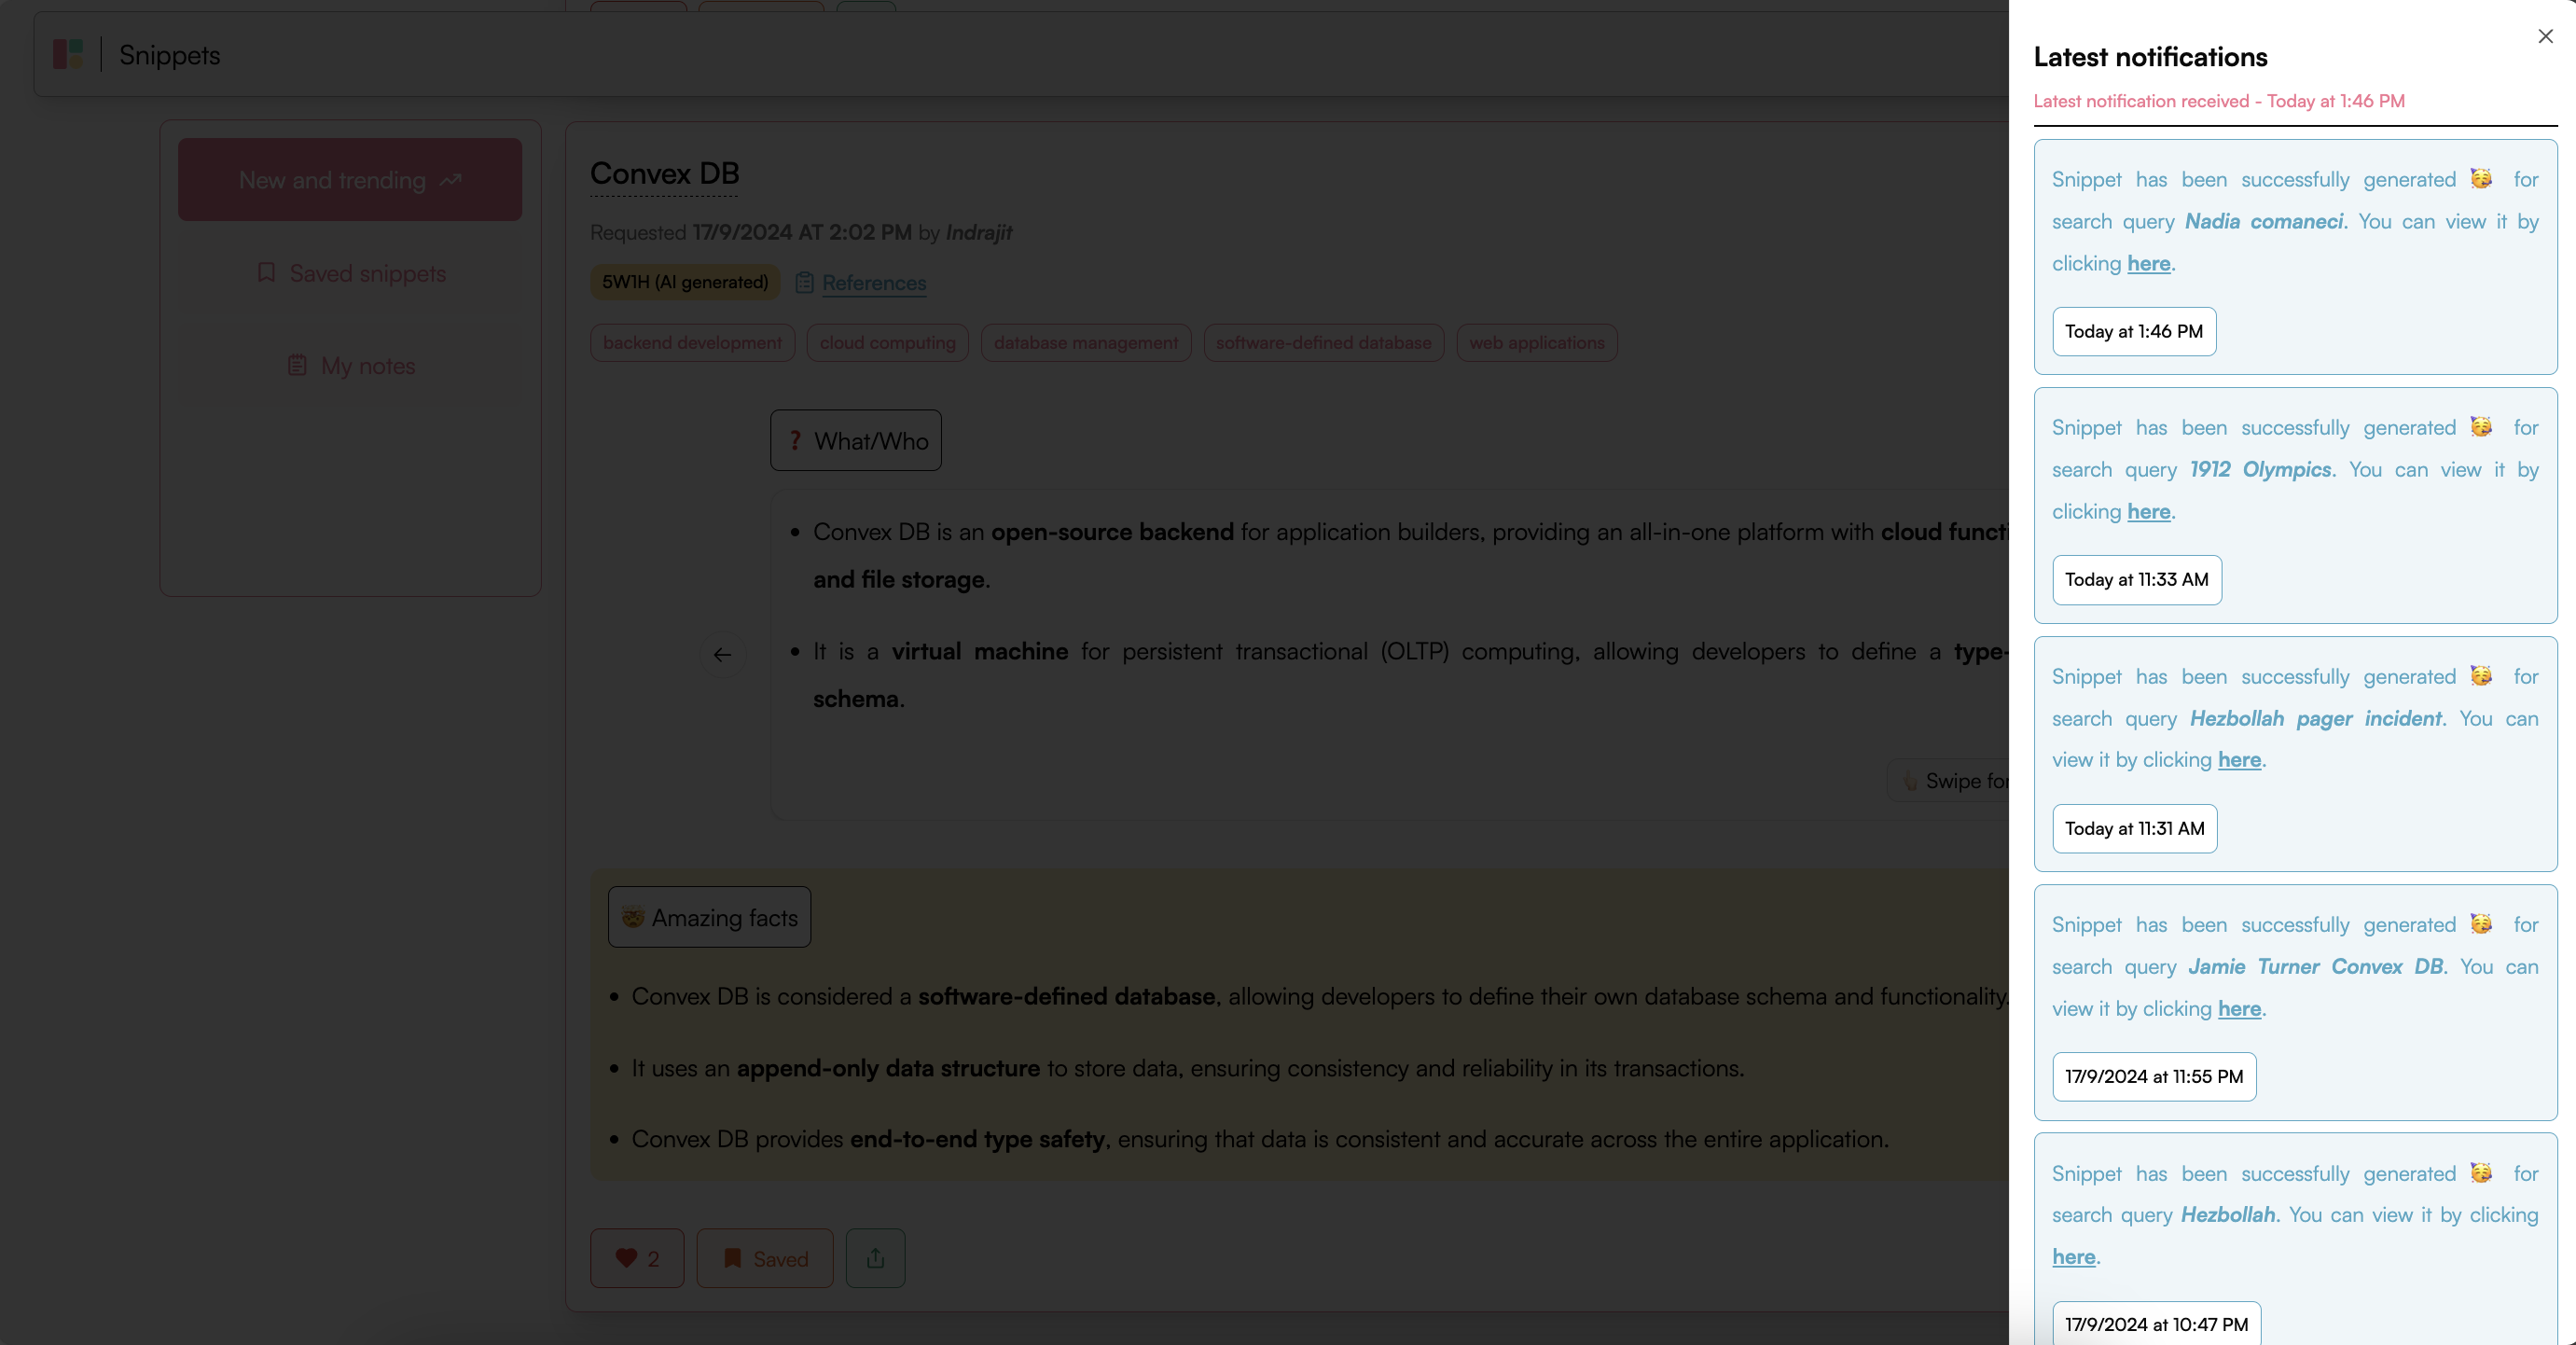Open My notes section
Screen dimensions: 2576x1345
(350, 366)
